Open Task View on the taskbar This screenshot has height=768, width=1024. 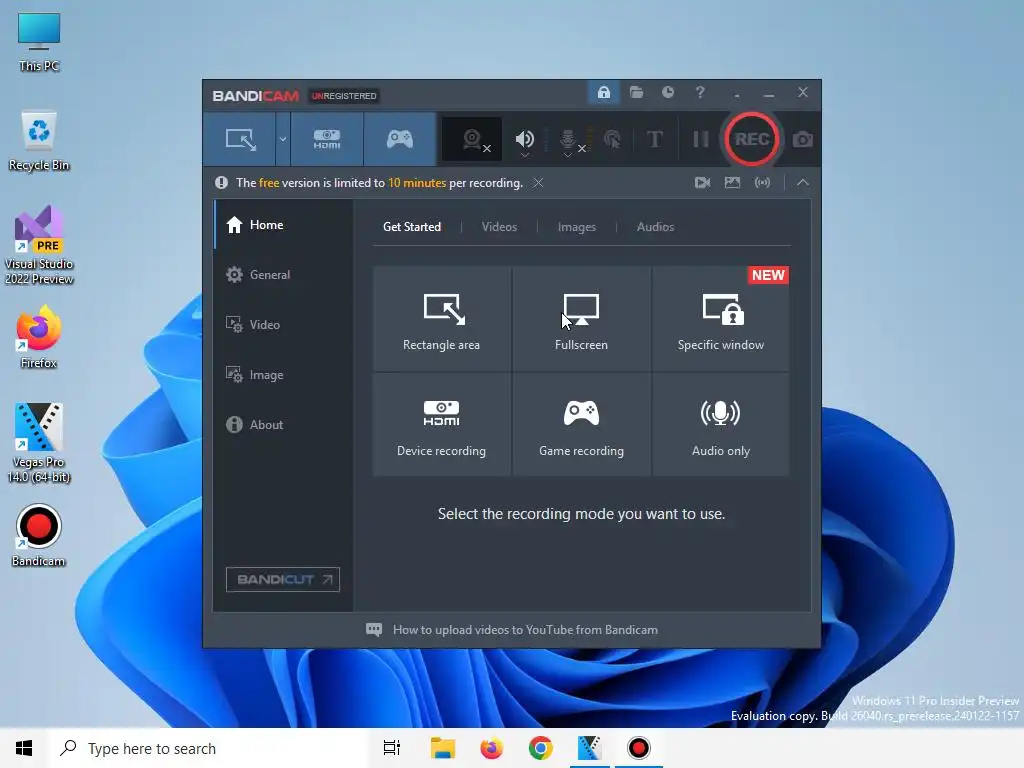click(391, 748)
